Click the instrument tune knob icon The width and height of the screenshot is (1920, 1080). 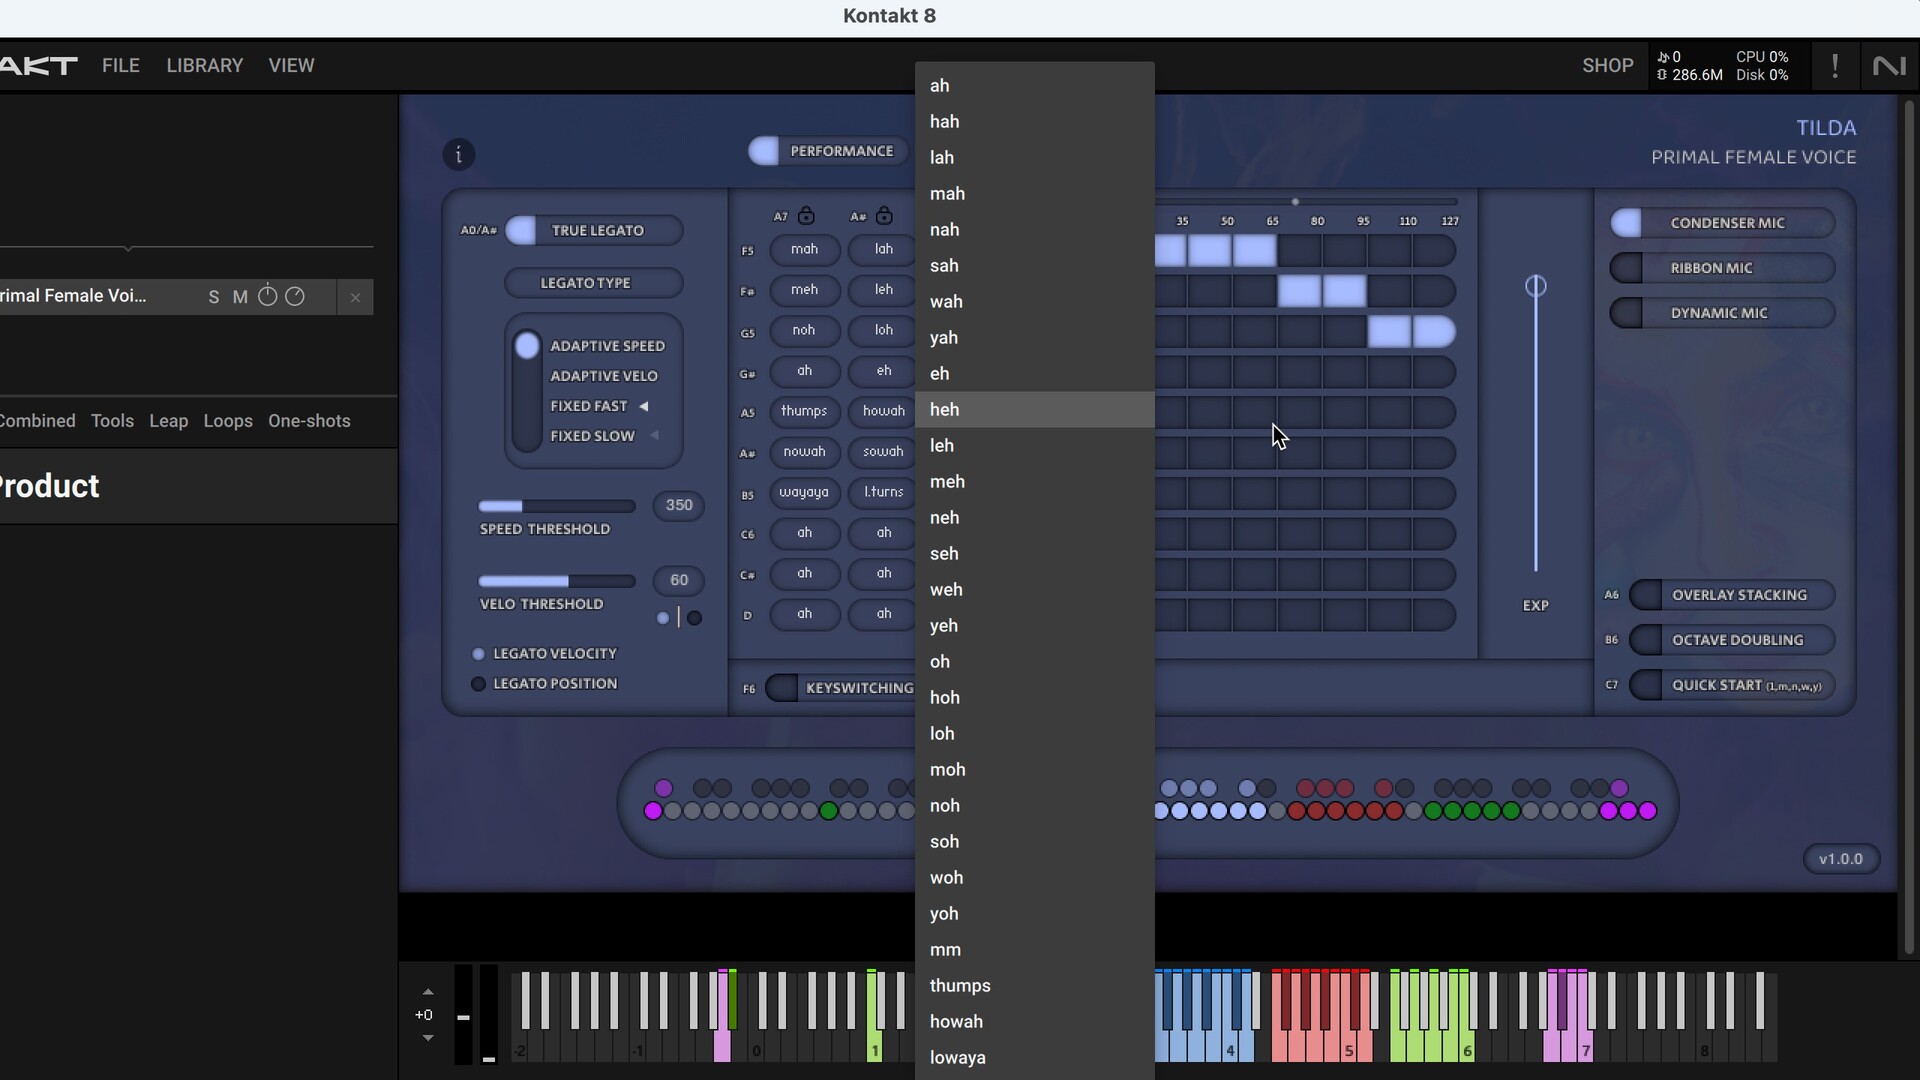267,296
